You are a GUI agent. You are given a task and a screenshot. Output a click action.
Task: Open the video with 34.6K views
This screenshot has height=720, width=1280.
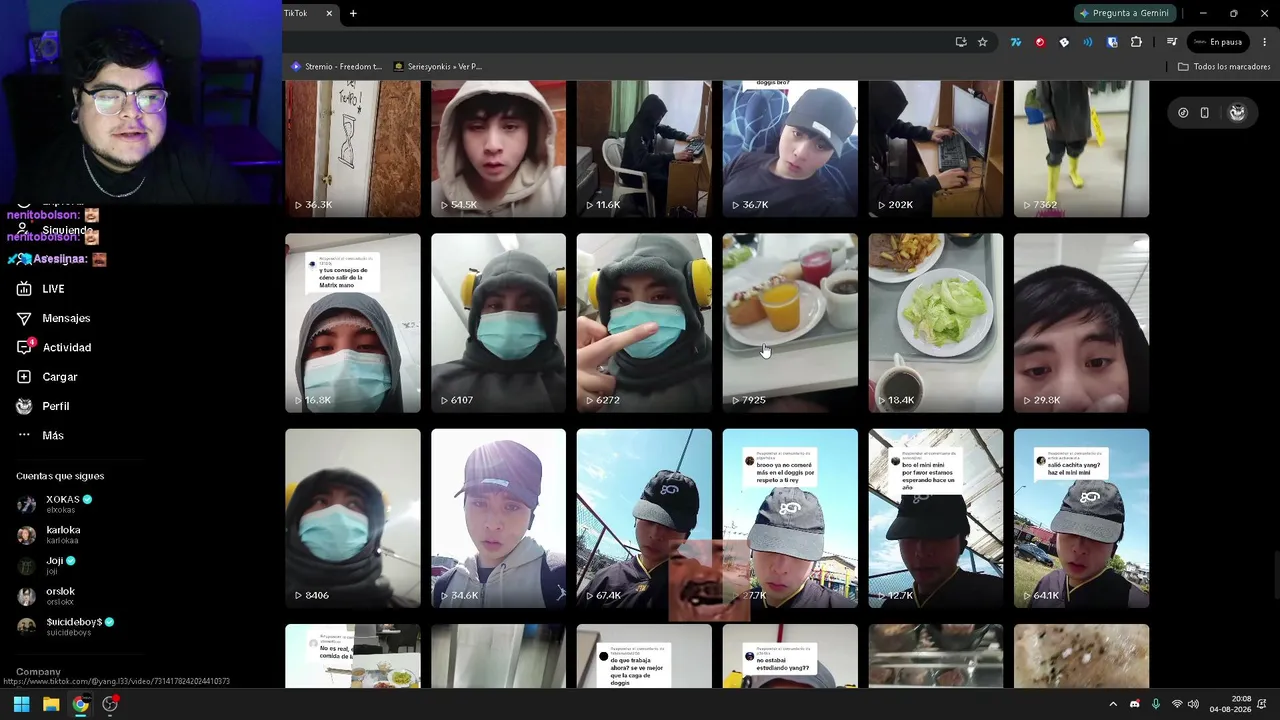498,518
